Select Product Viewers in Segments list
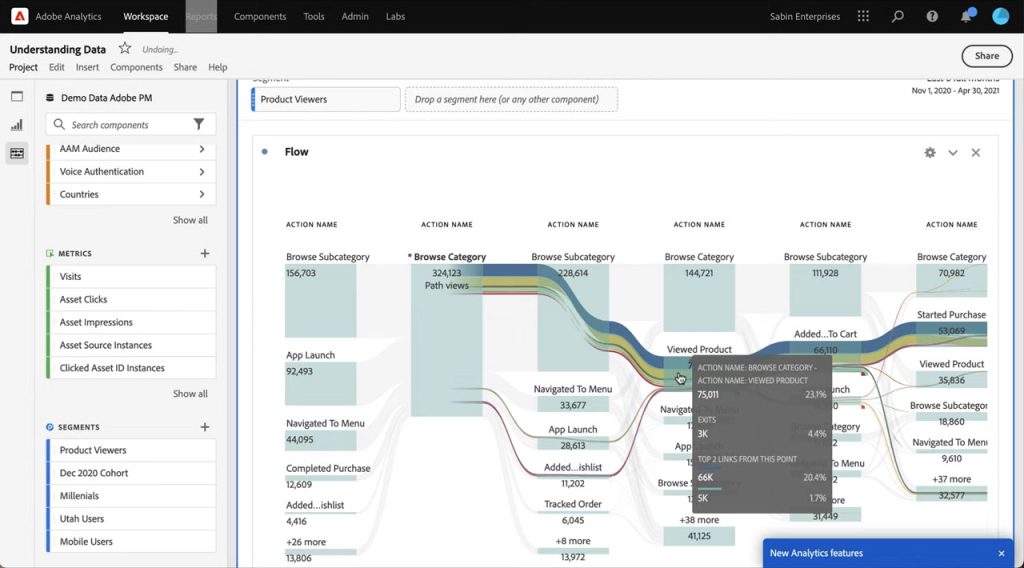Image resolution: width=1024 pixels, height=568 pixels. [131, 450]
